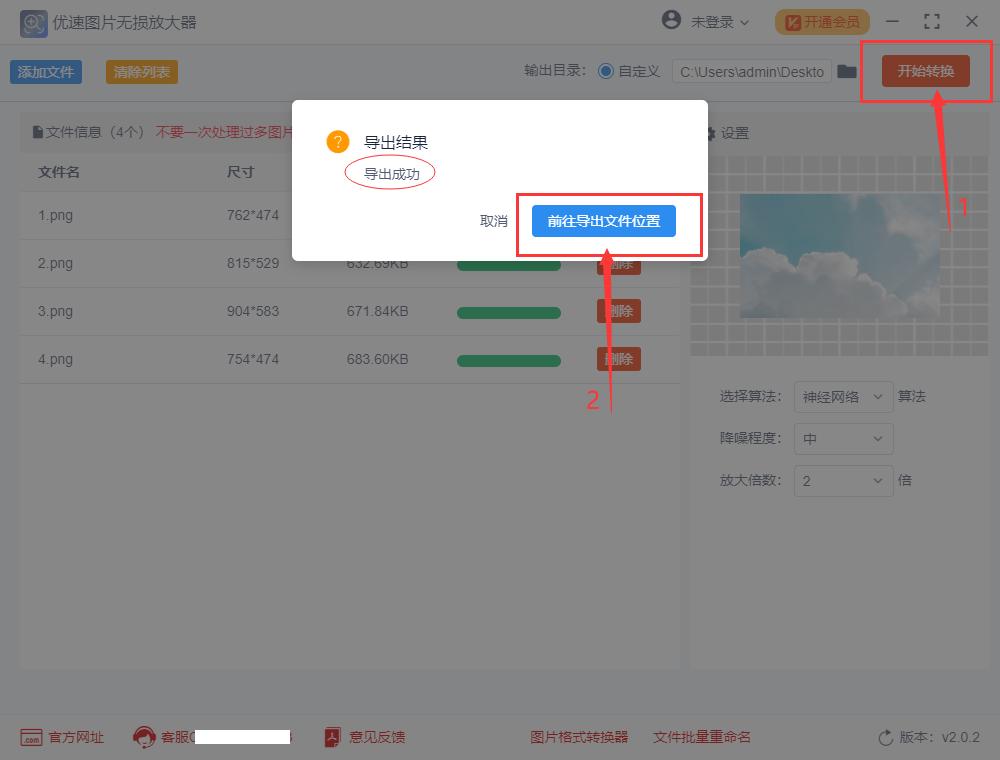
Task: Toggle fullscreen with the maximize control
Action: [932, 21]
